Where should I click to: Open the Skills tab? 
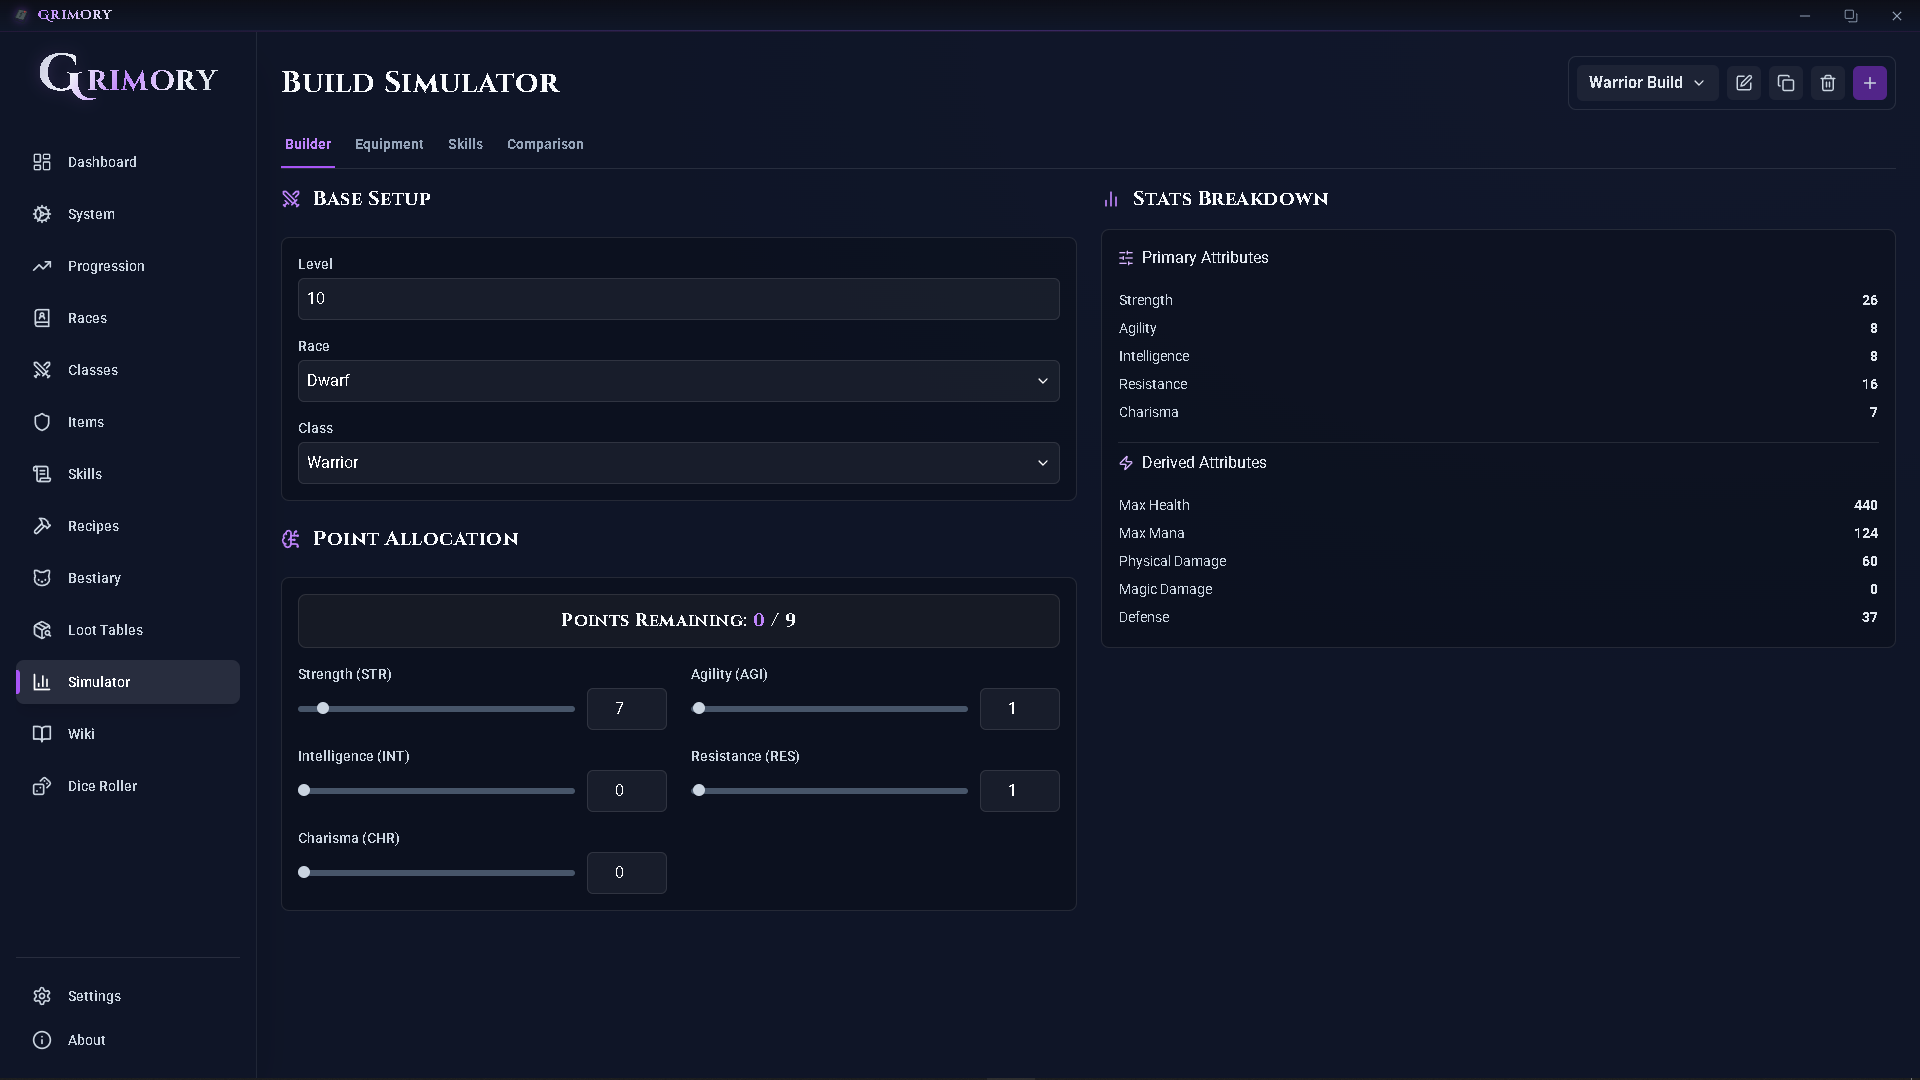[x=465, y=144]
